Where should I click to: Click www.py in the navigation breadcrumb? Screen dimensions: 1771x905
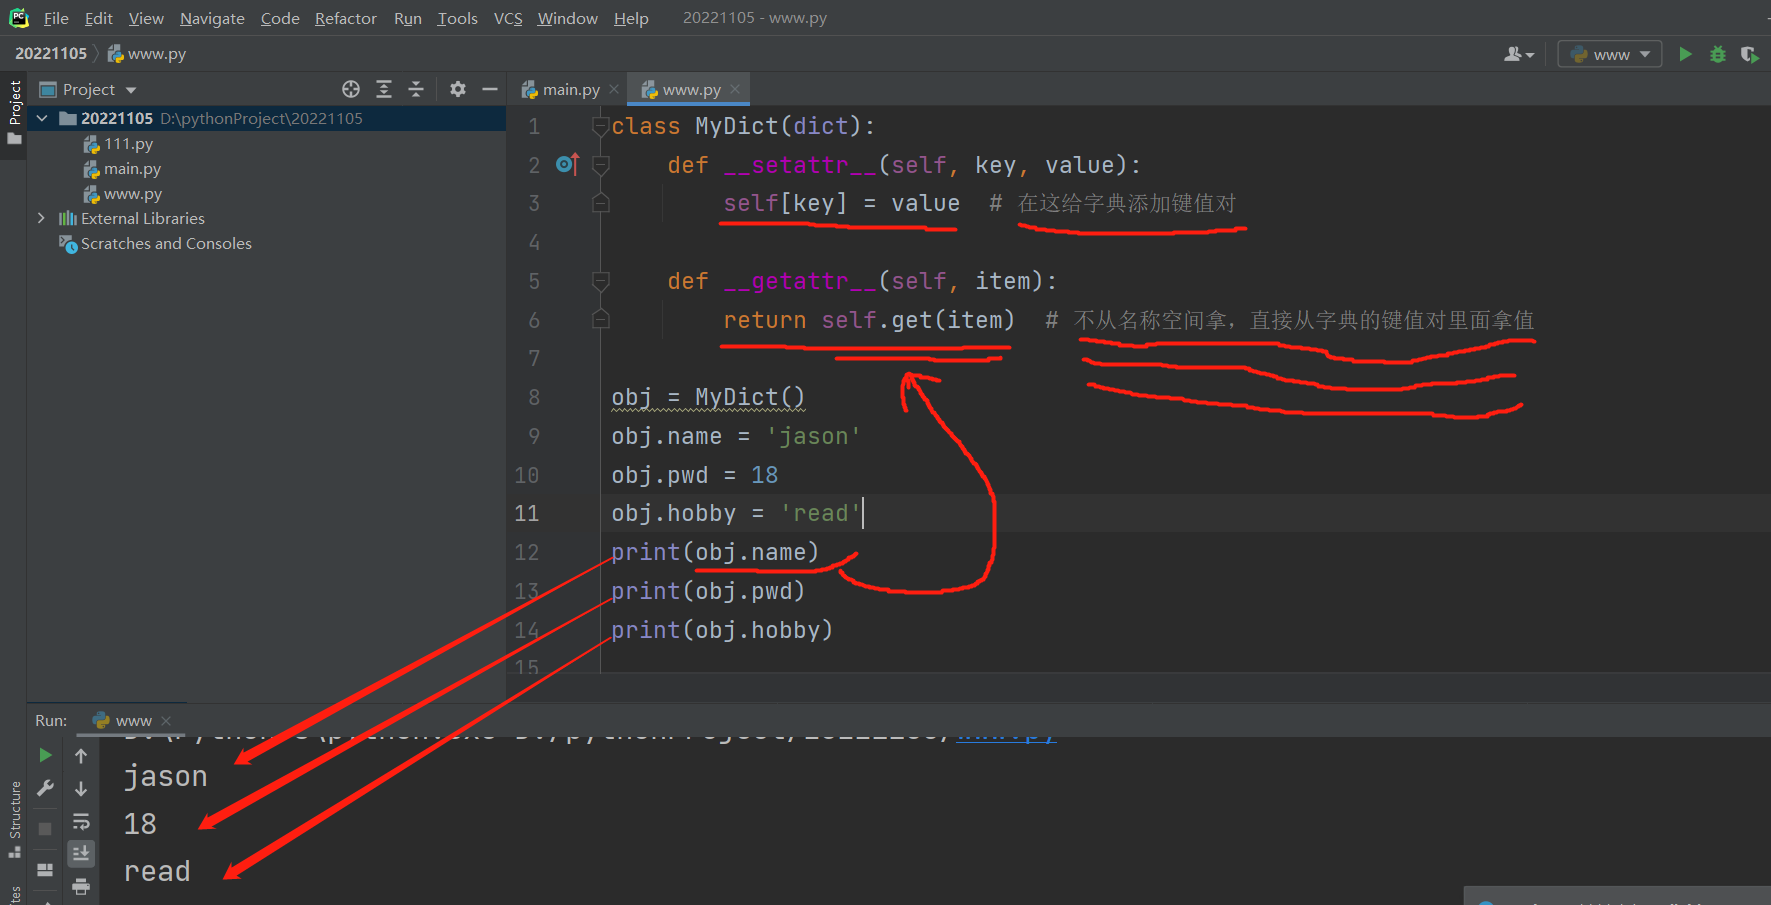147,53
